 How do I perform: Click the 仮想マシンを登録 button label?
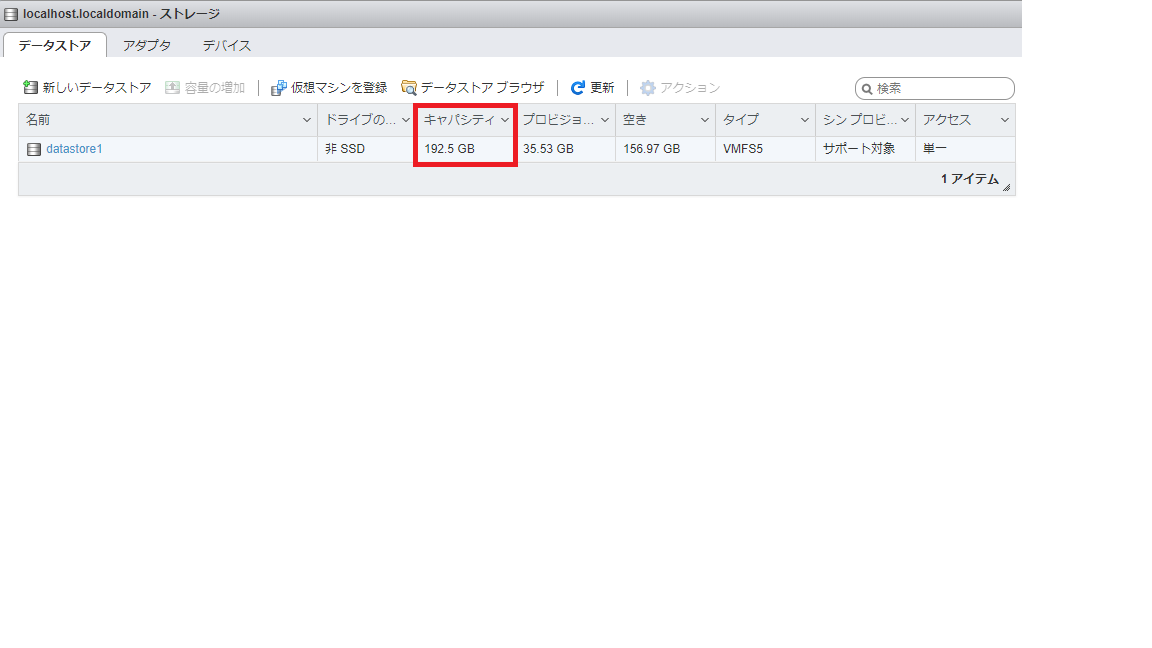coord(339,87)
